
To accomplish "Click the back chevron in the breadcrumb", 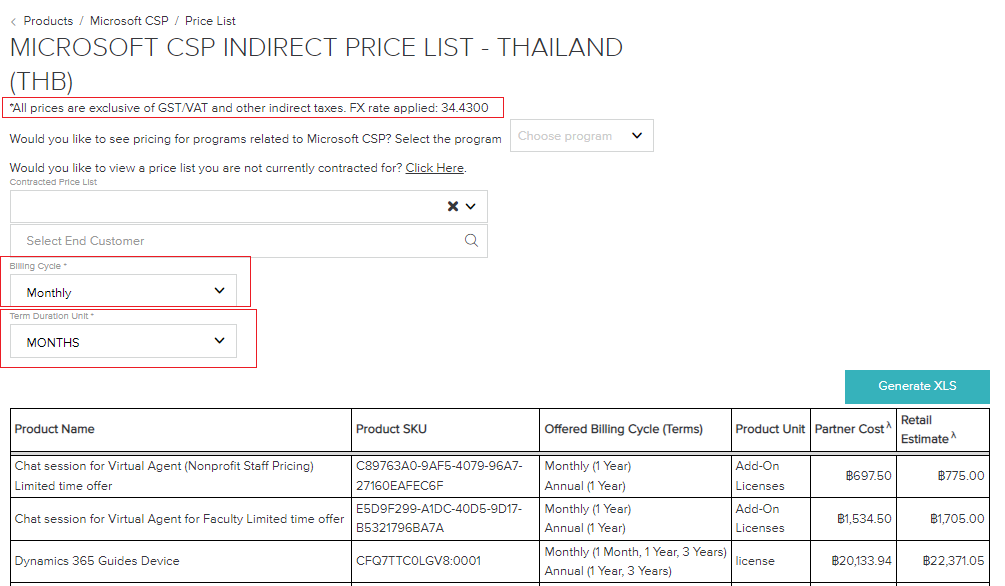I will [13, 22].
